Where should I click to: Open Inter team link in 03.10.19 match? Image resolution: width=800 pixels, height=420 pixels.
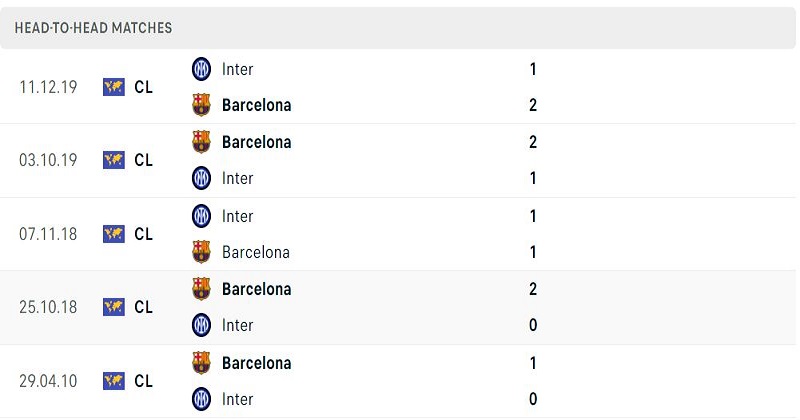(x=237, y=179)
